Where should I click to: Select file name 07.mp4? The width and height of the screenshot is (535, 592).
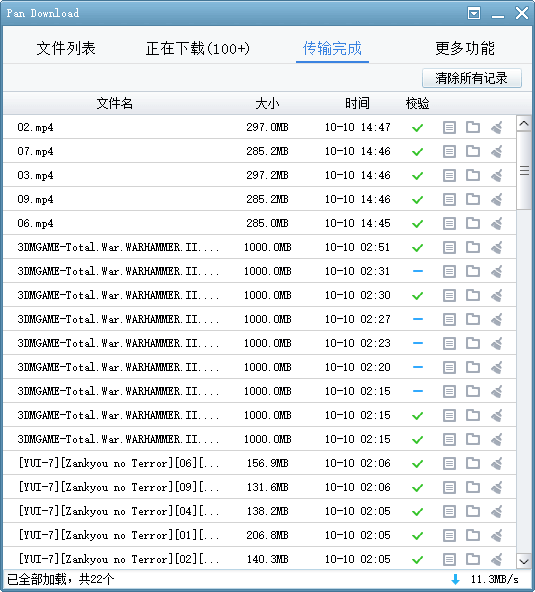(x=35, y=152)
